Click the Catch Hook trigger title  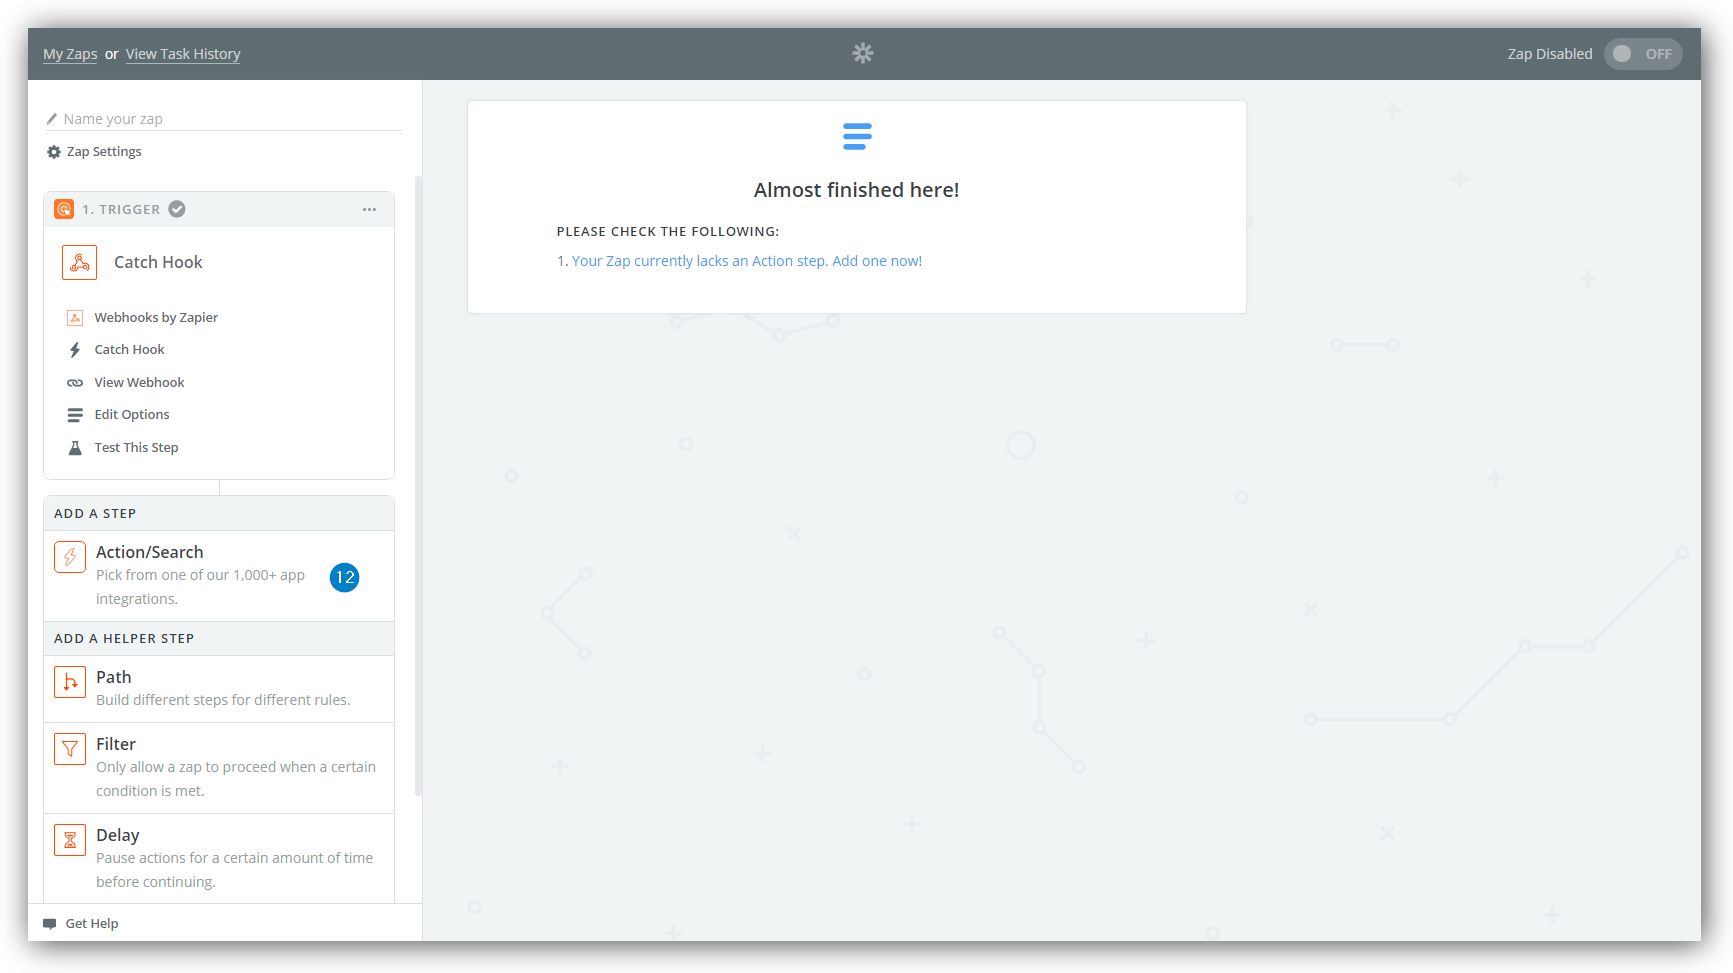point(158,262)
